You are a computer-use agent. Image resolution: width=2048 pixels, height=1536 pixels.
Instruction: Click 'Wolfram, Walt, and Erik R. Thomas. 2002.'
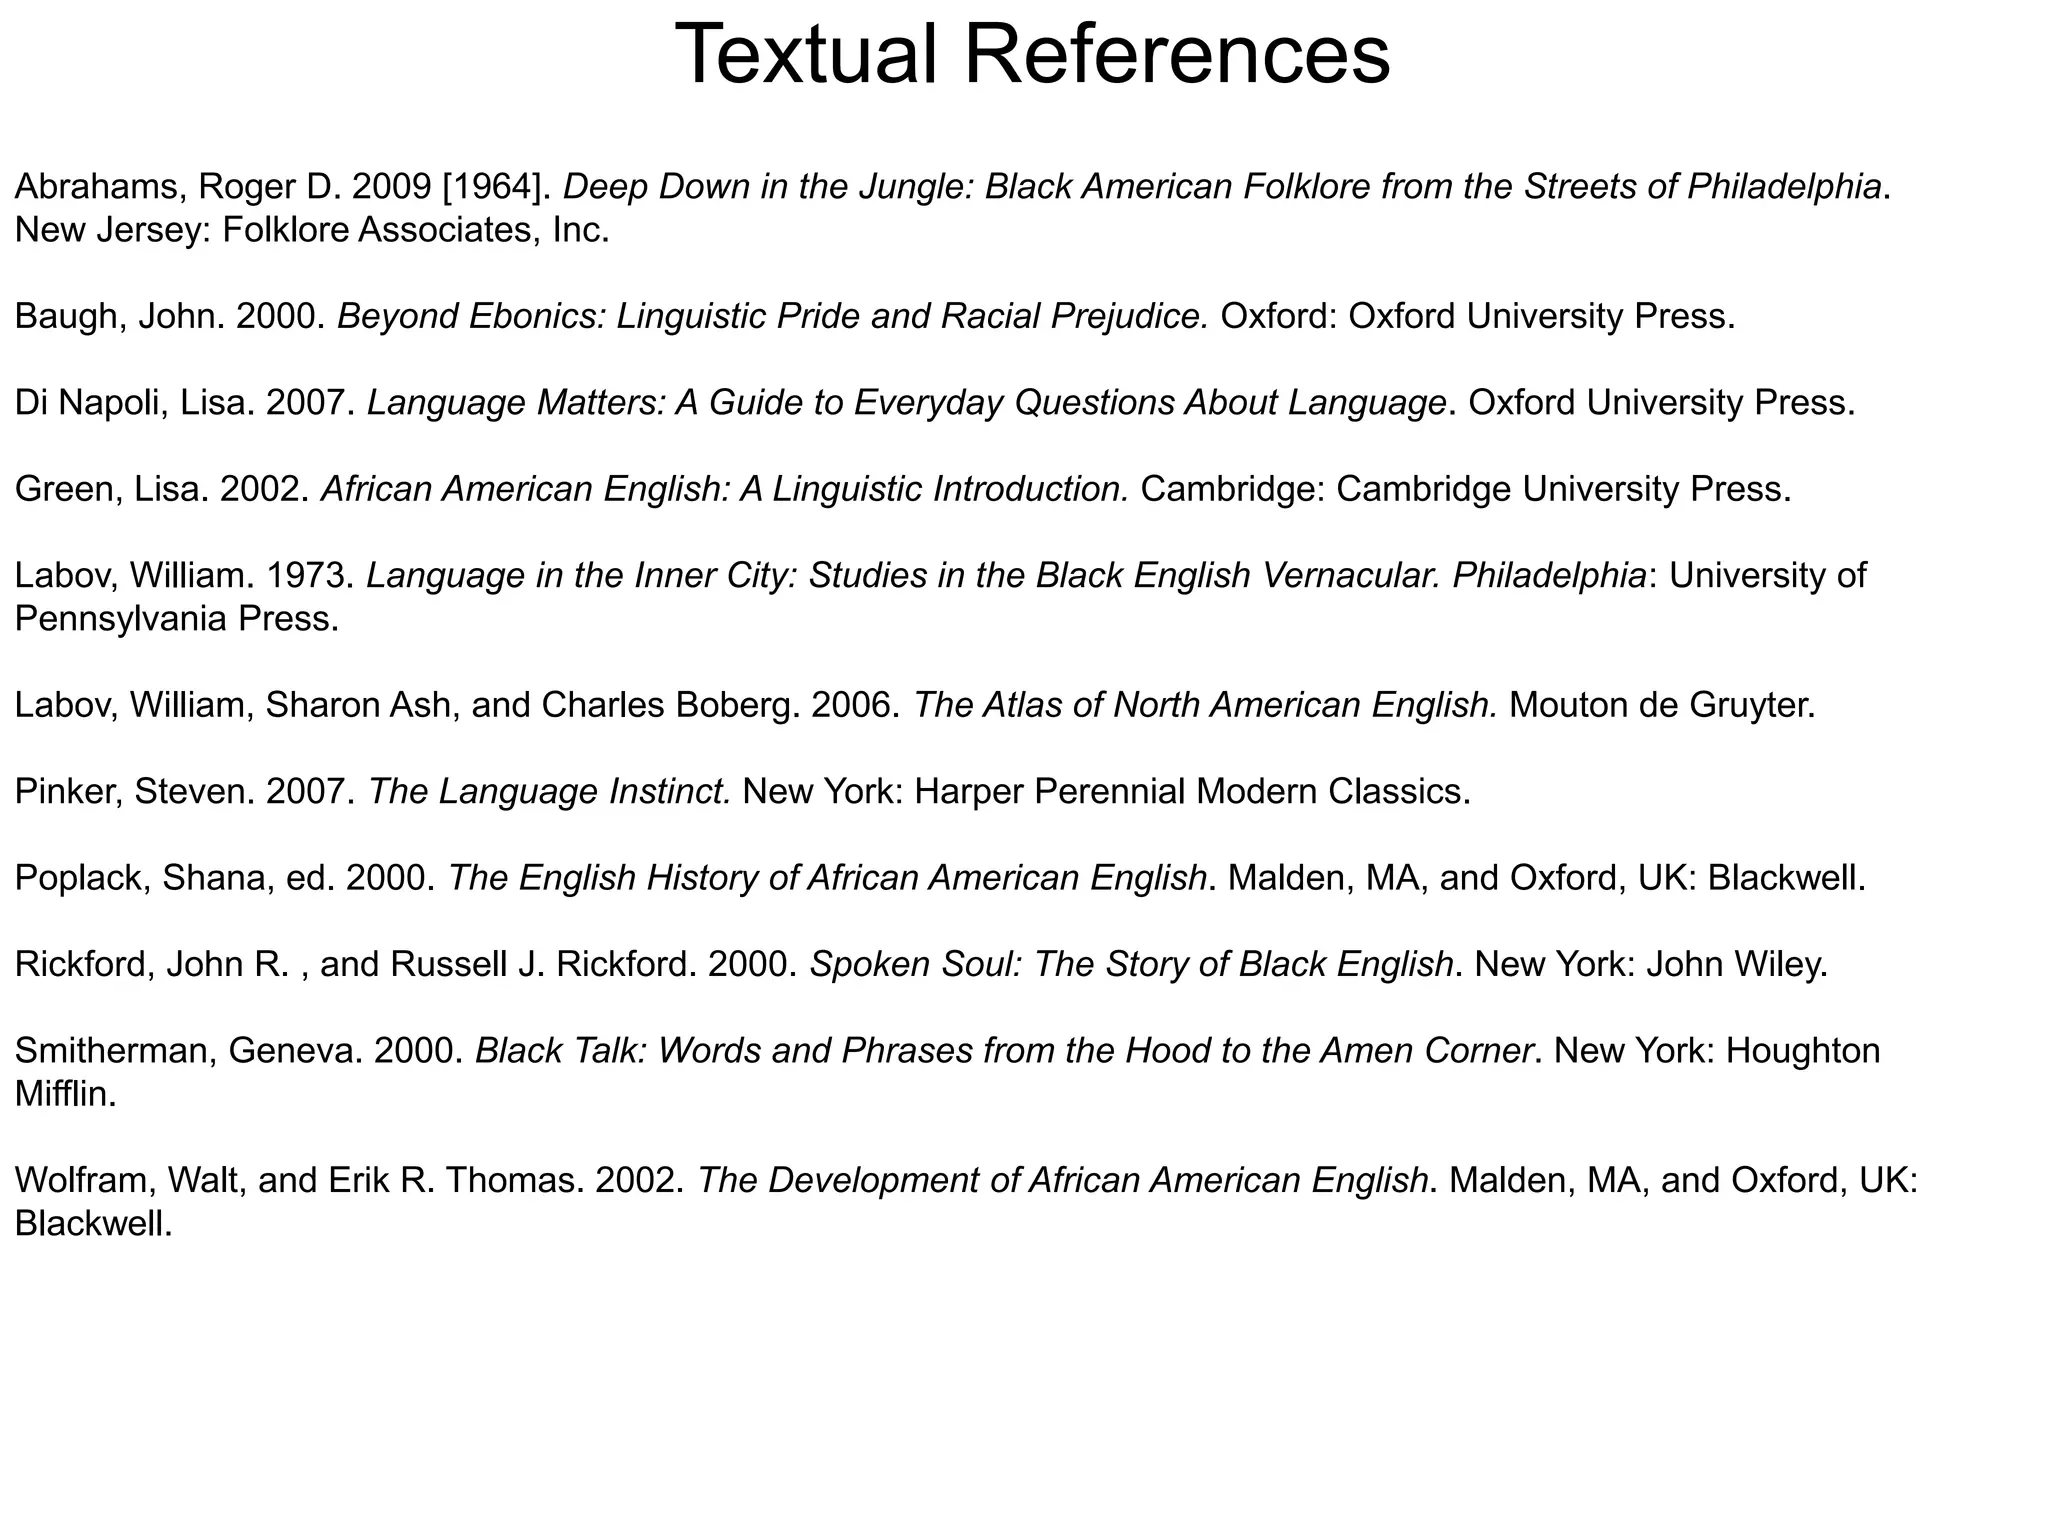click(x=349, y=1182)
